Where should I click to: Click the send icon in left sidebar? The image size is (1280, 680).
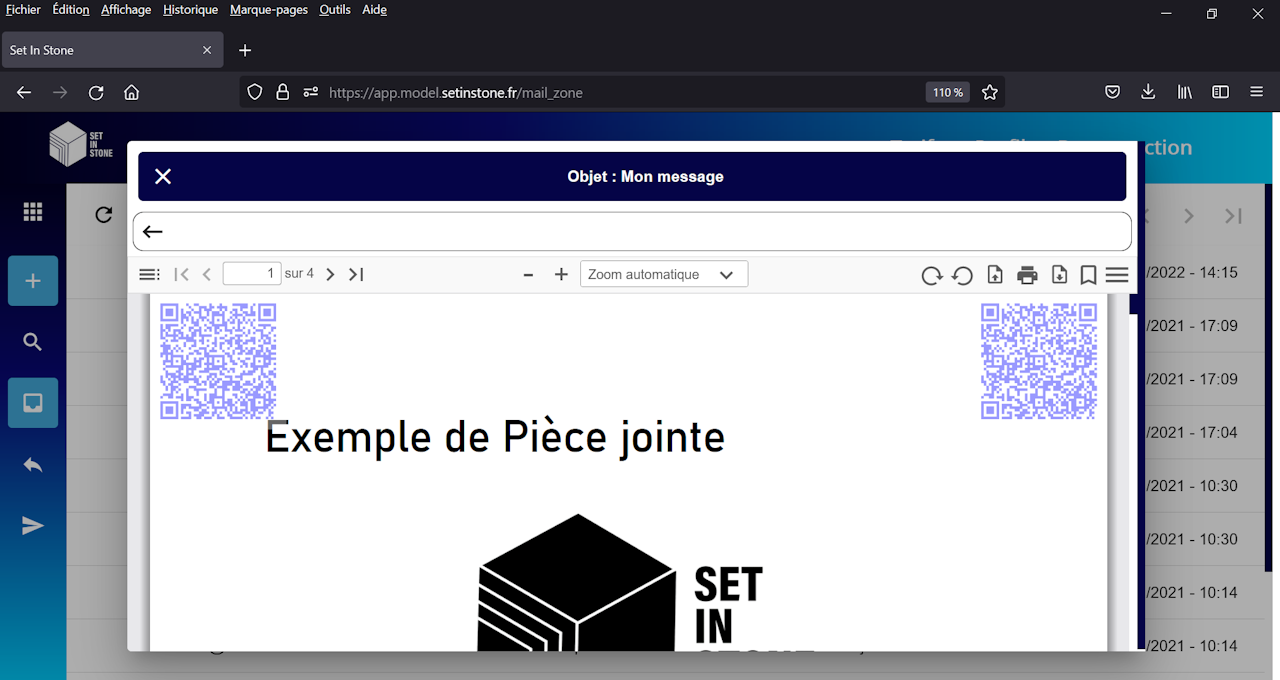pyautogui.click(x=33, y=526)
